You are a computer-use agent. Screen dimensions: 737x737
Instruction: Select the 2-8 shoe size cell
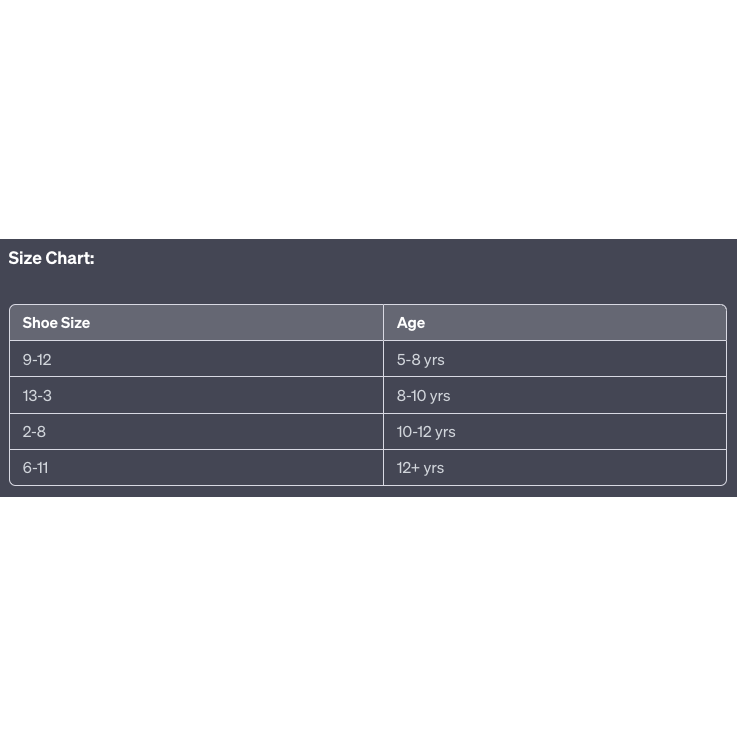(34, 431)
